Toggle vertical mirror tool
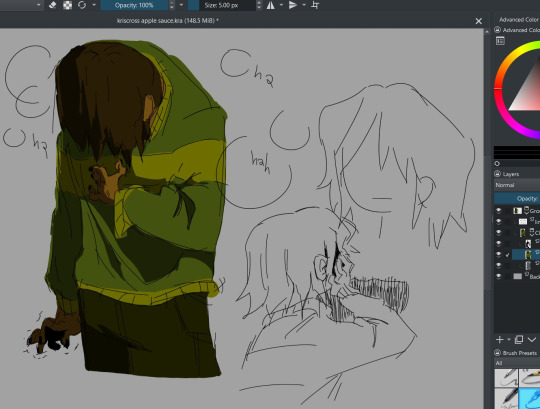 [x=293, y=5]
